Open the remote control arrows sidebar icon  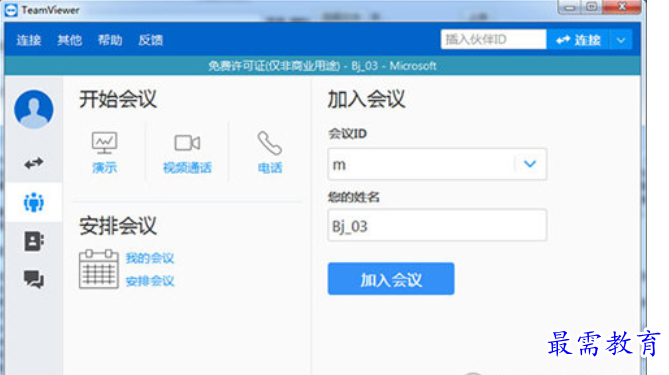click(34, 163)
